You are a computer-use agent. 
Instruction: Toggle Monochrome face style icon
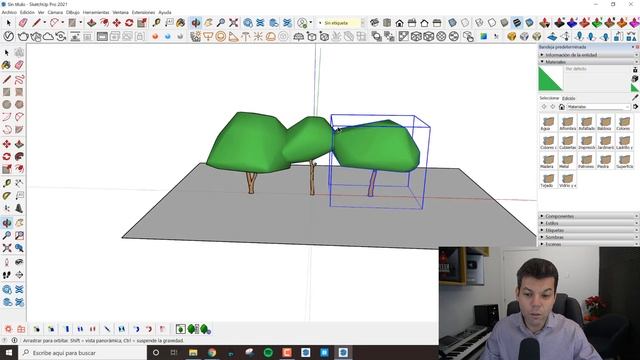tap(529, 23)
